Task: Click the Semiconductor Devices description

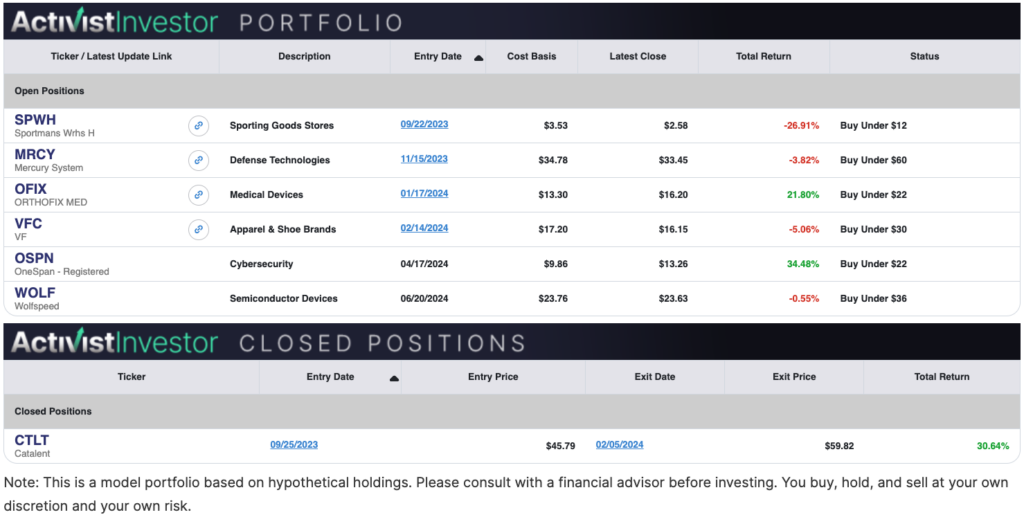Action: click(x=283, y=298)
